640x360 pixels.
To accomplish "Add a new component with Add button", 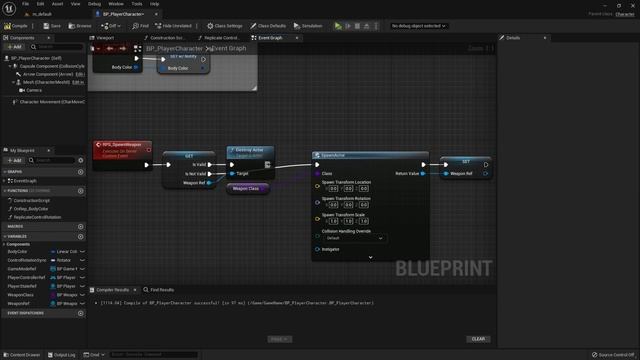I will (x=14, y=47).
